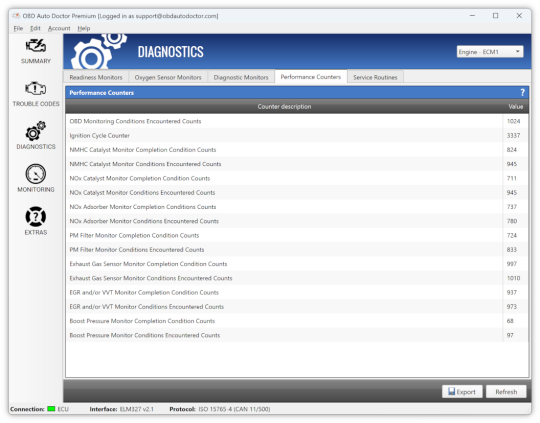Select Boost Pressure Monitor Conditions Encountered Counts
This screenshot has height=423, width=540.
[297, 336]
